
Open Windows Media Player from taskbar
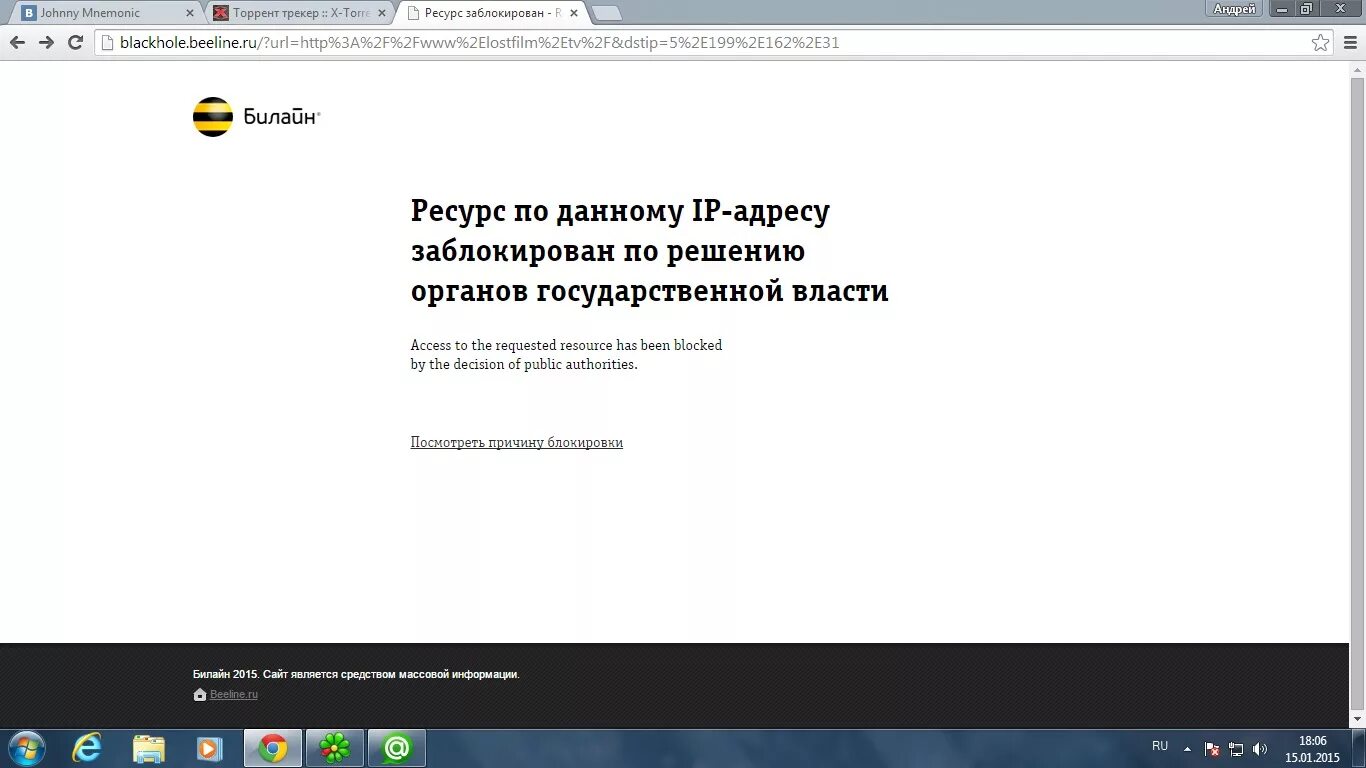point(210,748)
